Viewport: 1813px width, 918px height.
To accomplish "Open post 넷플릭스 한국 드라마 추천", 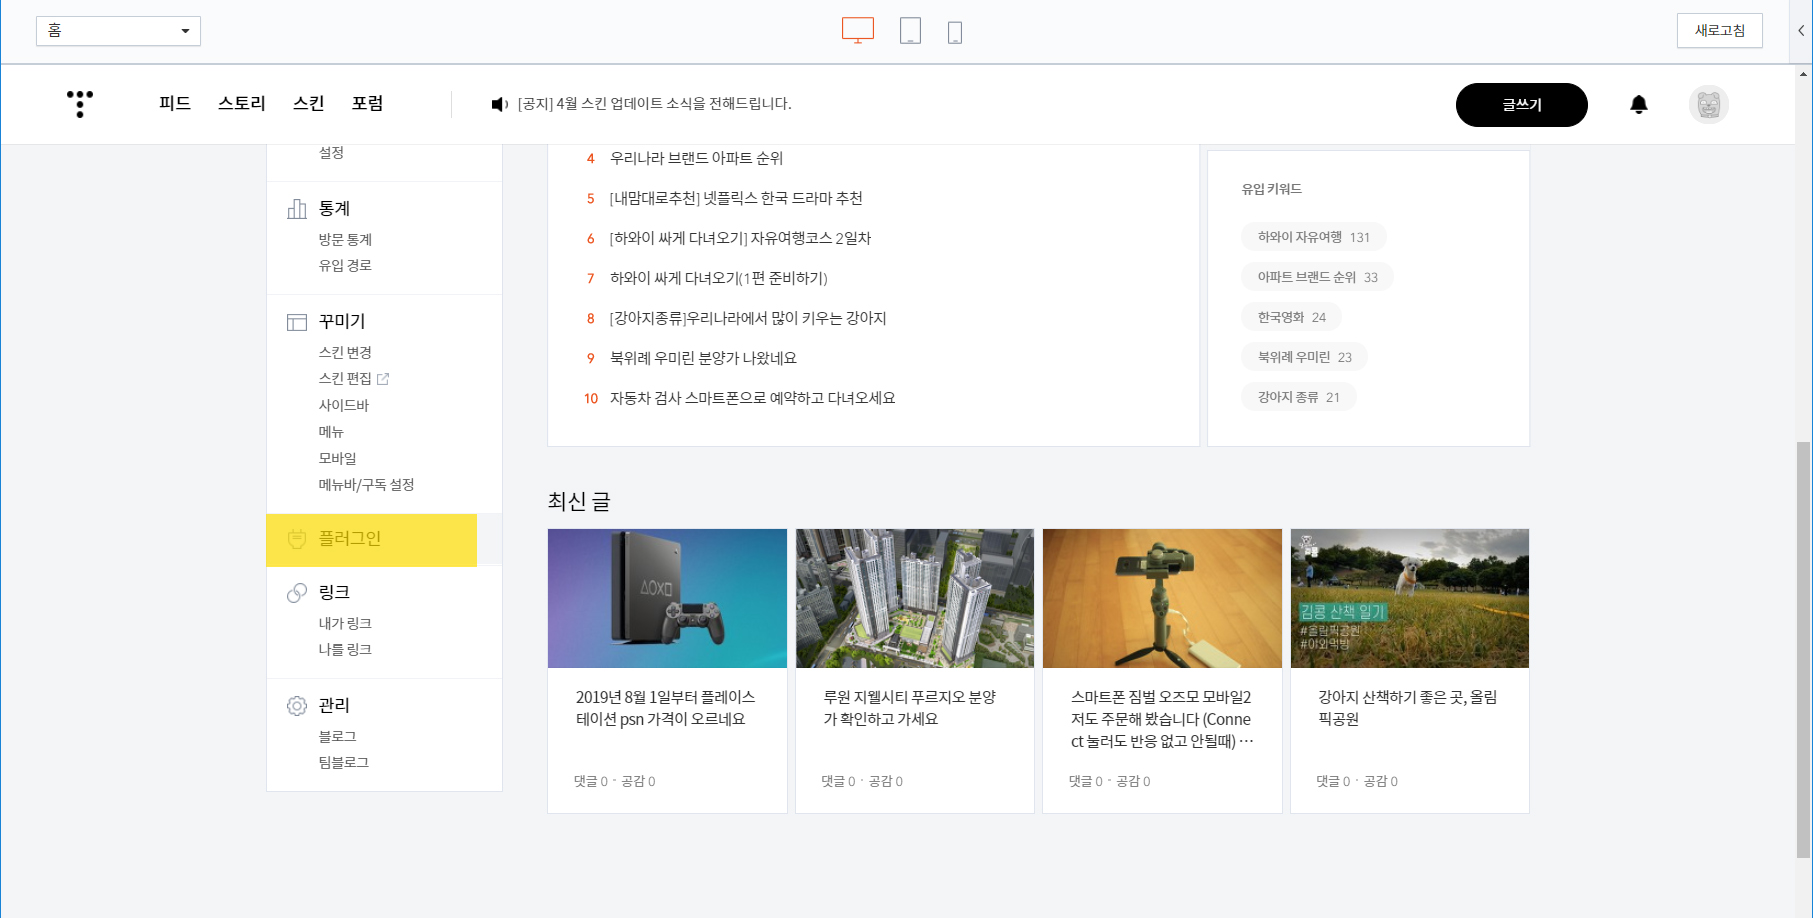I will [736, 198].
